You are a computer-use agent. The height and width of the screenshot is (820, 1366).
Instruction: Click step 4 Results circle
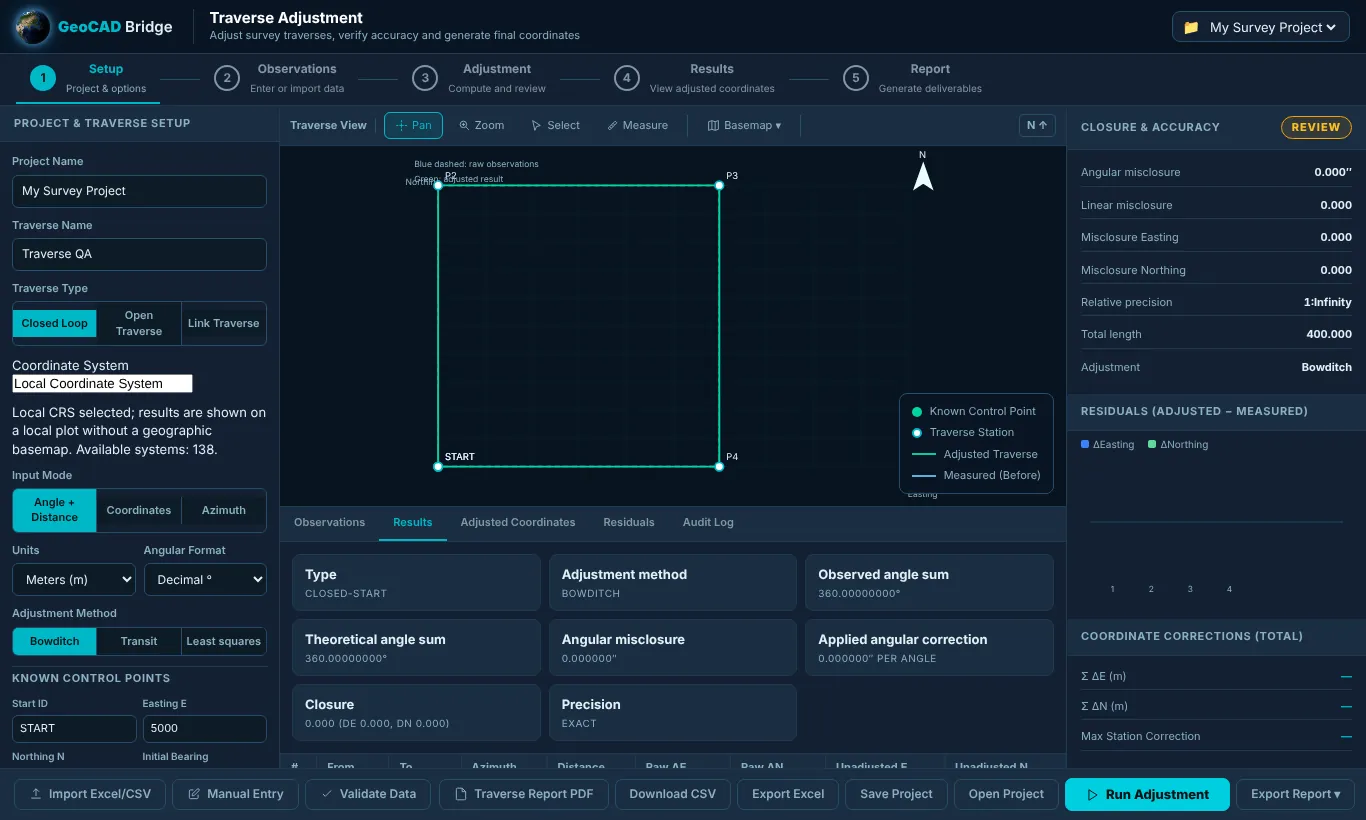[x=627, y=78]
